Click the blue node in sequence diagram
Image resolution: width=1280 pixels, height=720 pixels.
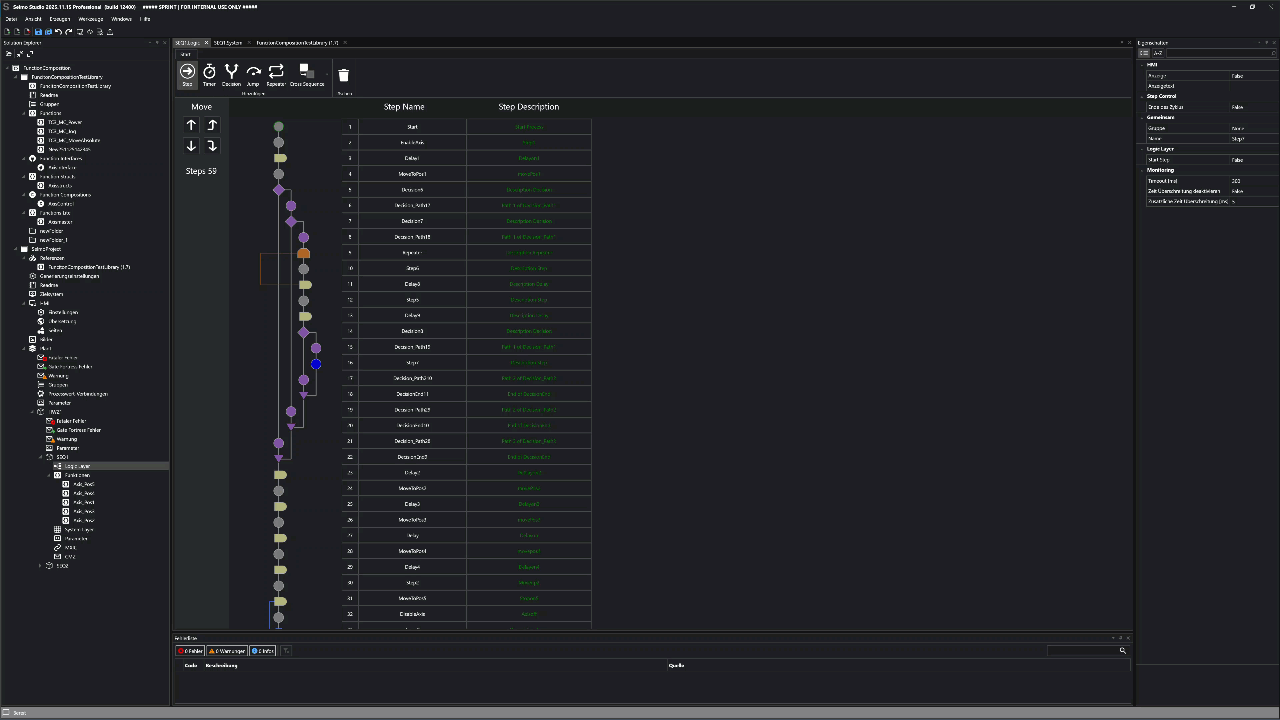click(x=316, y=364)
